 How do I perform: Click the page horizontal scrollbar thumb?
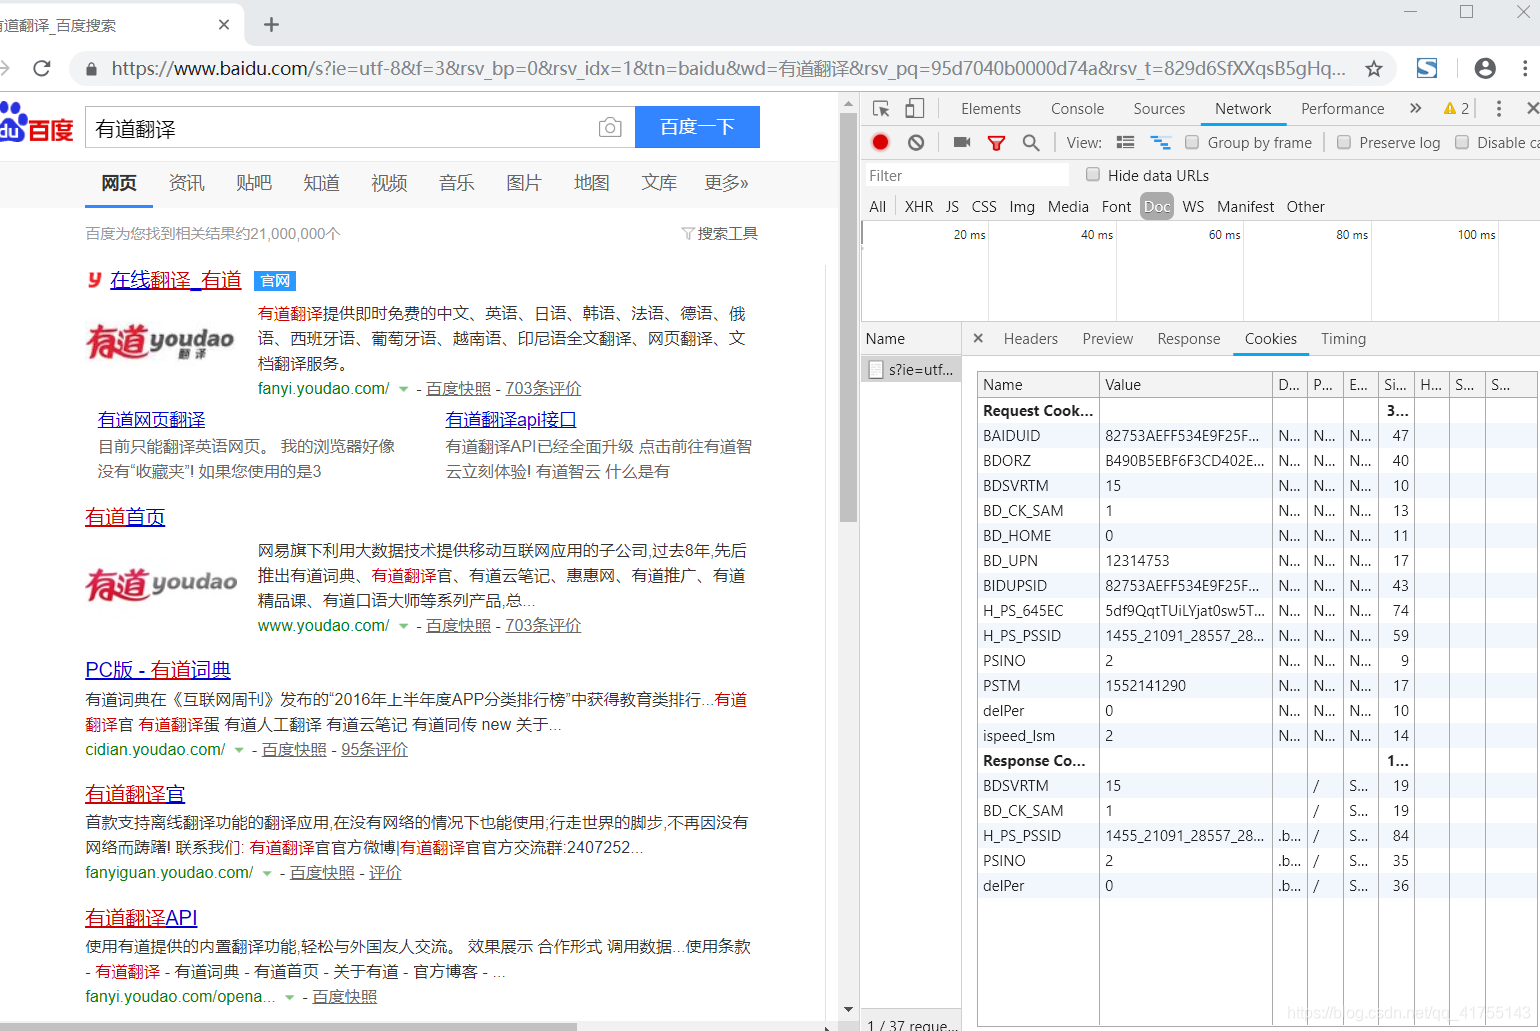(288, 1026)
